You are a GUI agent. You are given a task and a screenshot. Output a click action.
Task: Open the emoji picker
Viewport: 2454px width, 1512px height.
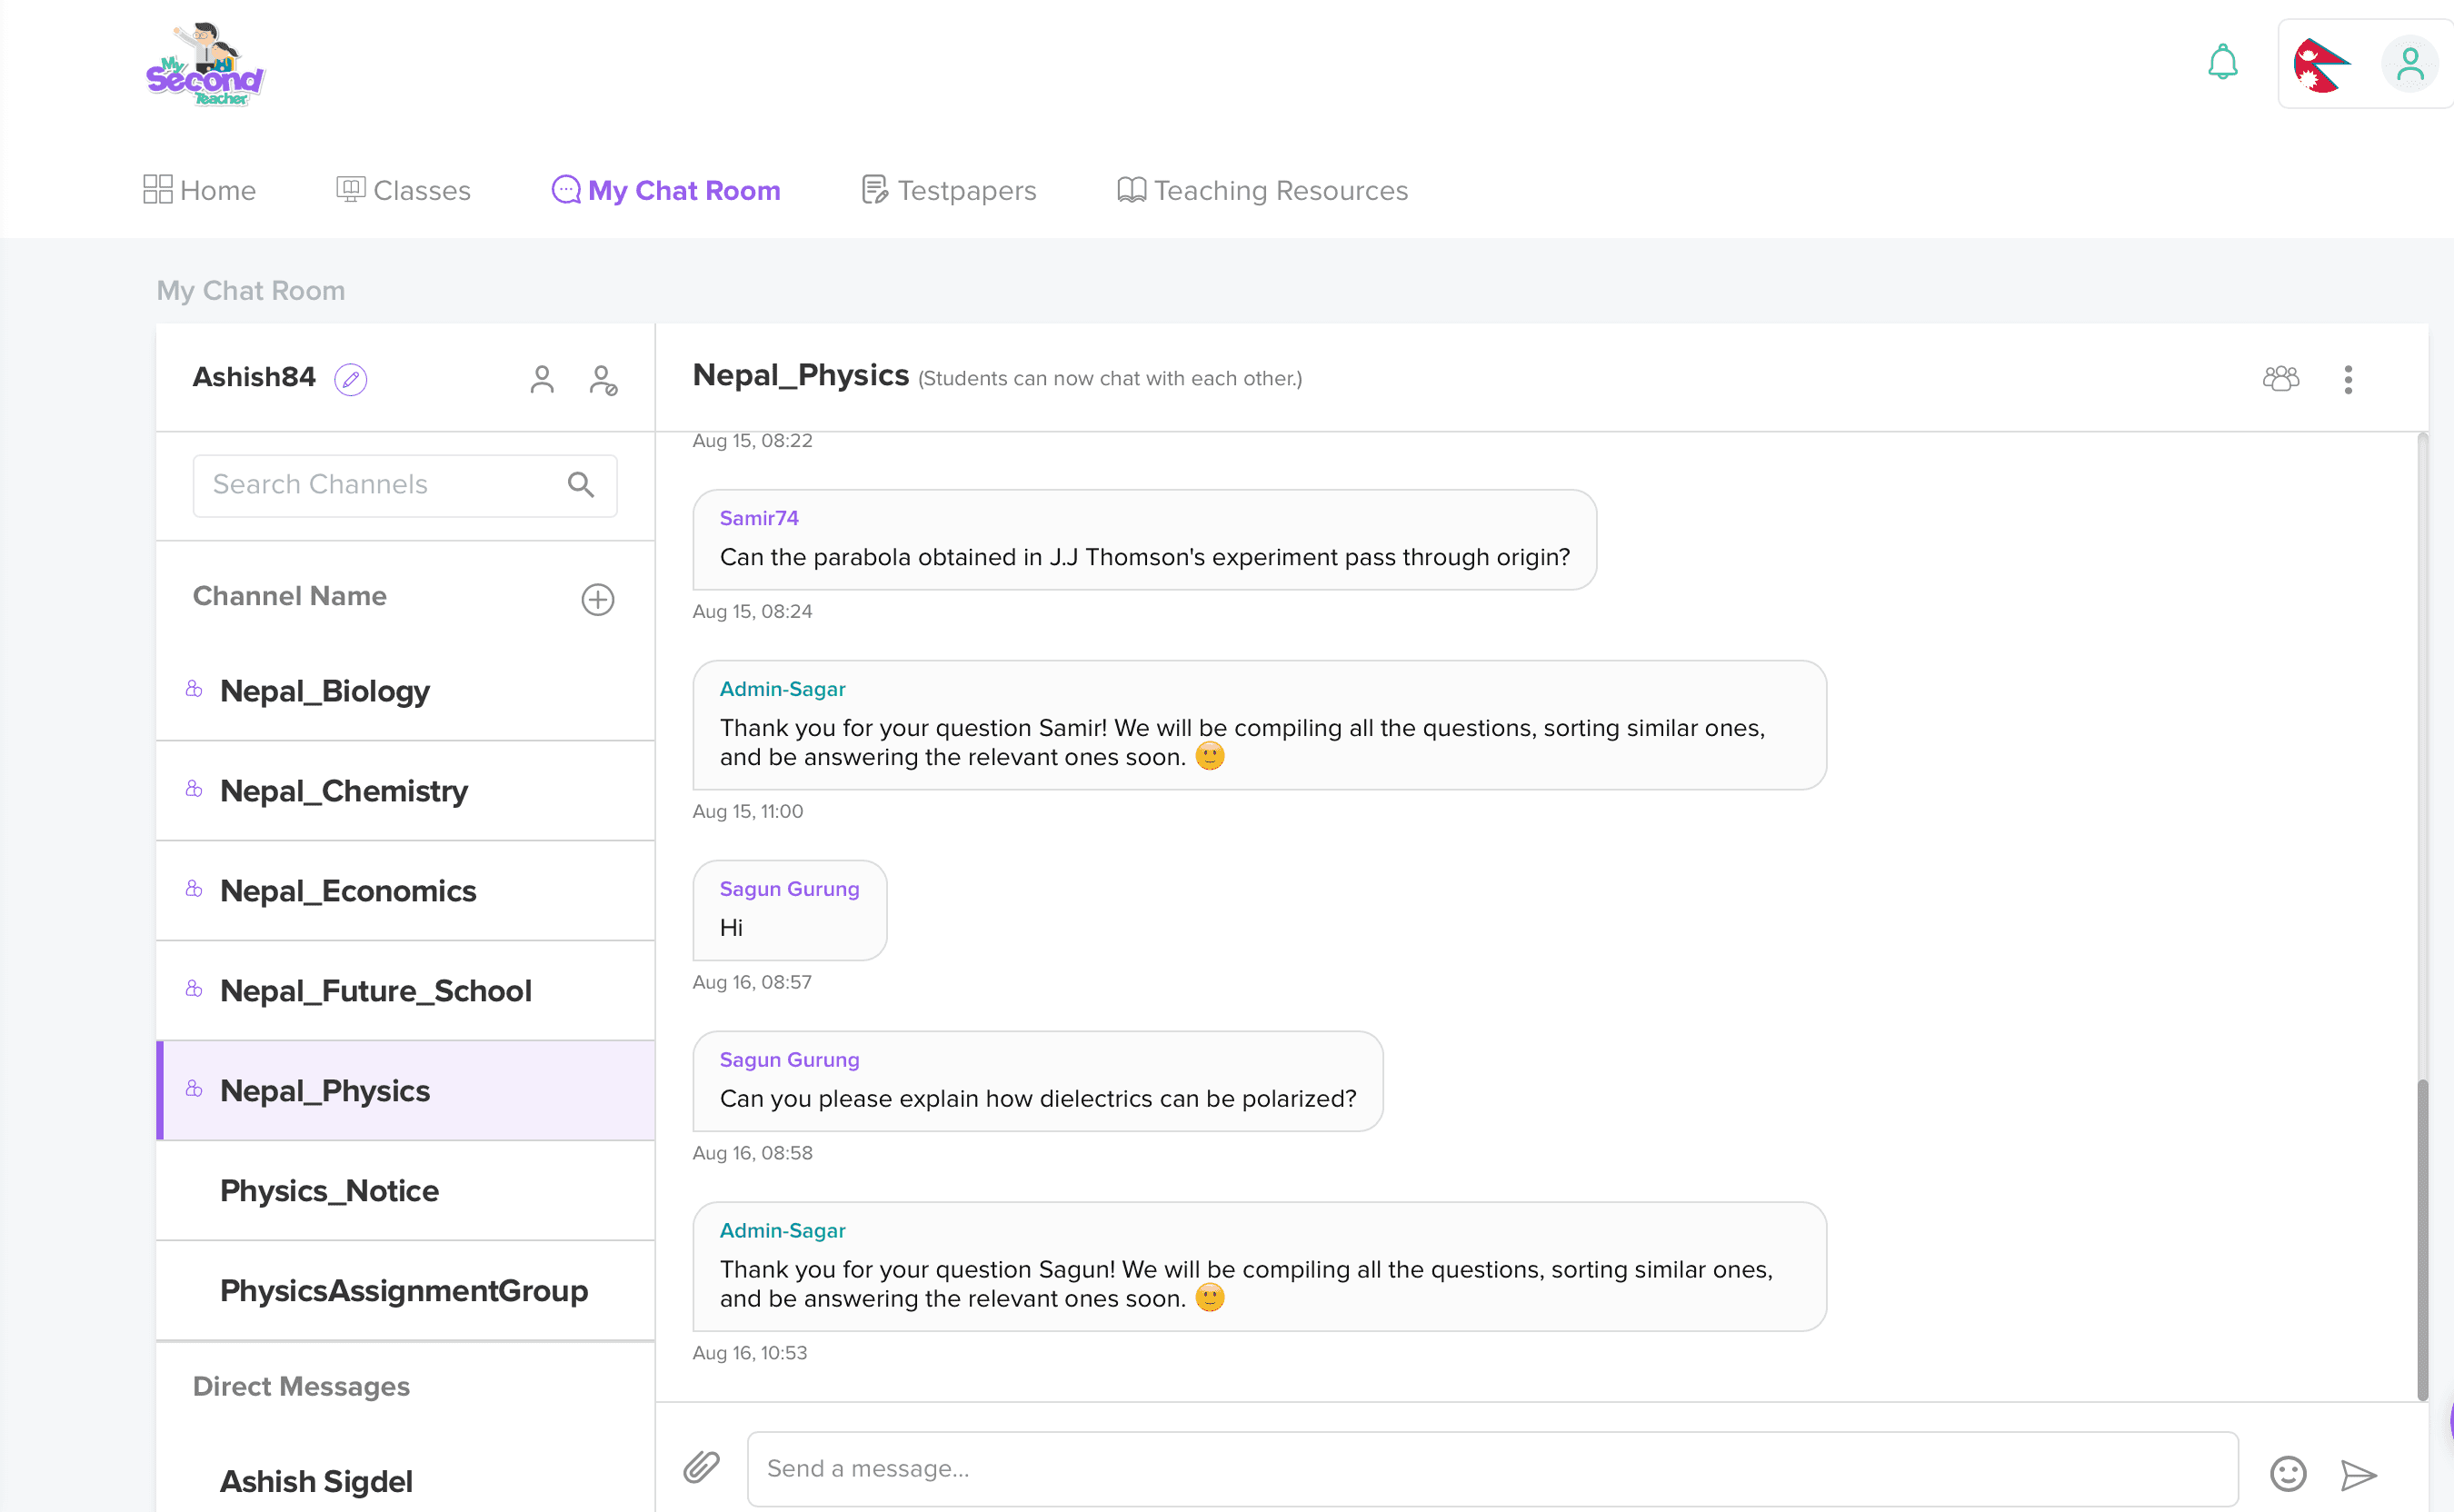coord(2288,1473)
